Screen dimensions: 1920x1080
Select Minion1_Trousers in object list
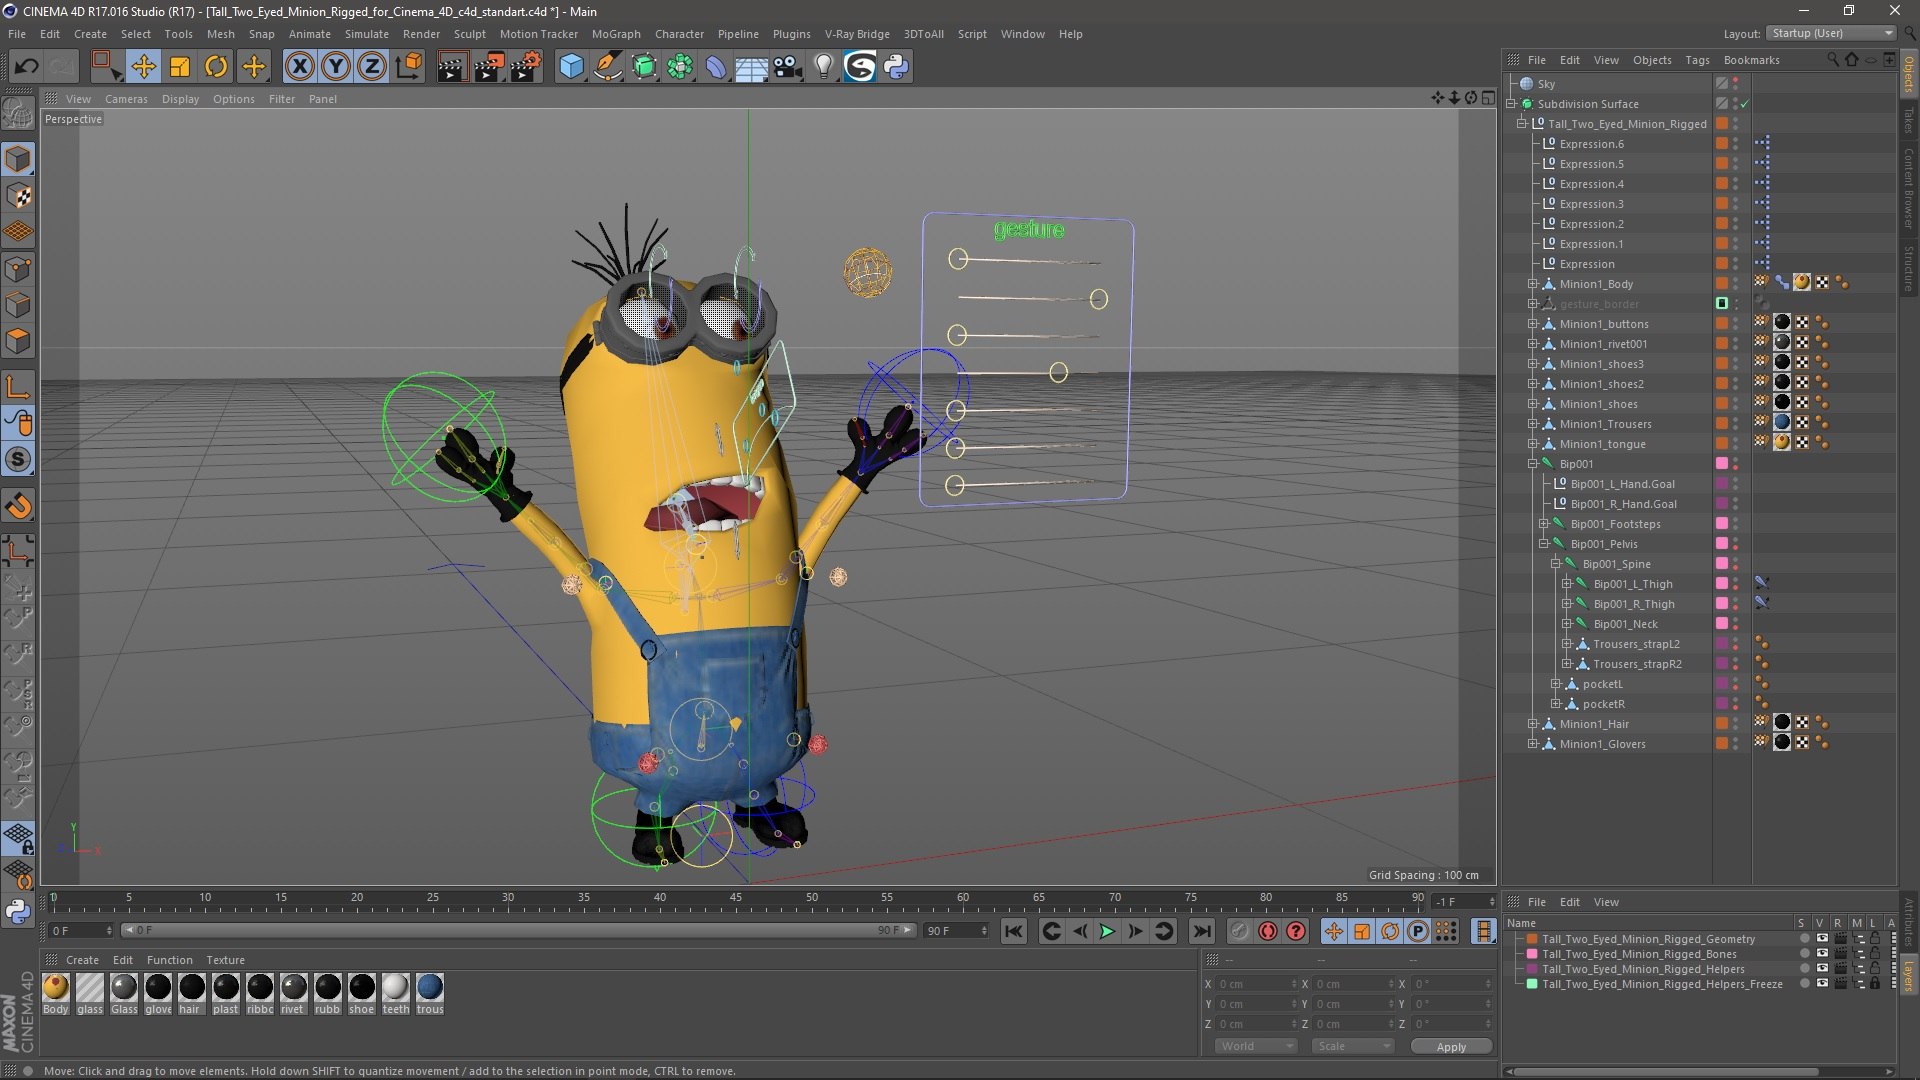tap(1605, 424)
